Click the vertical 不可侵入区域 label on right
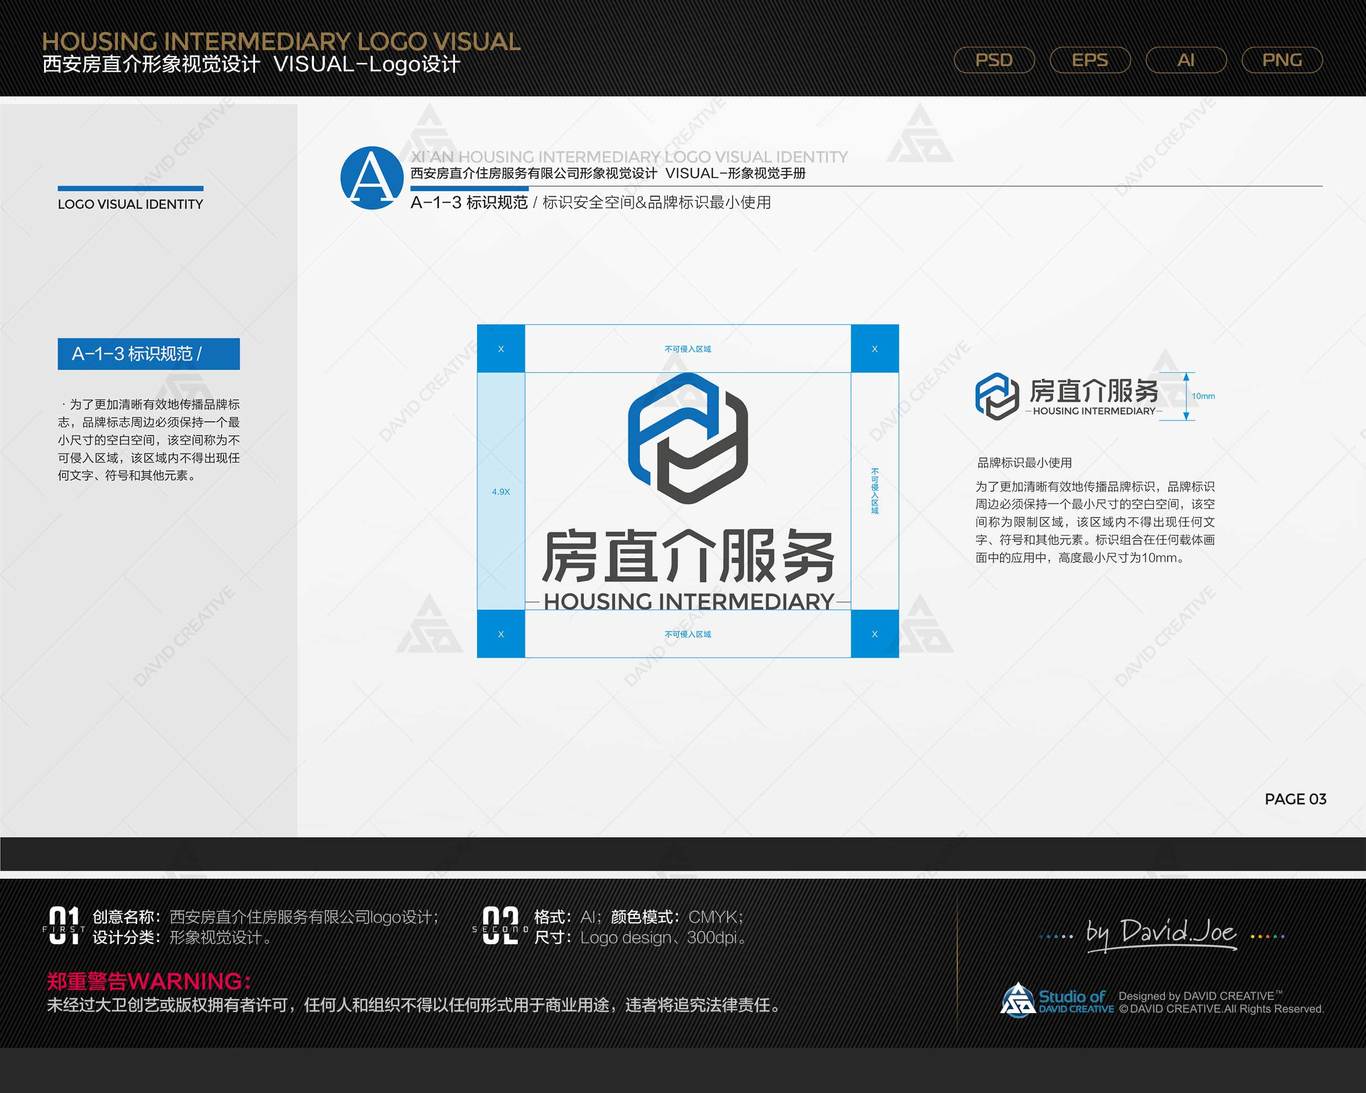This screenshot has width=1366, height=1093. [x=875, y=491]
